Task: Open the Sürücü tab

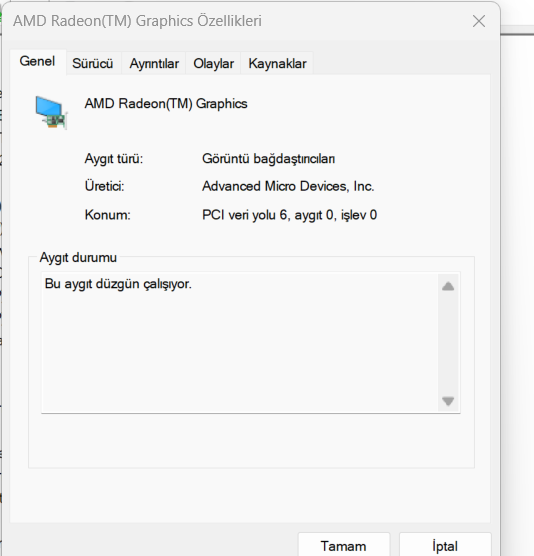Action: click(93, 64)
